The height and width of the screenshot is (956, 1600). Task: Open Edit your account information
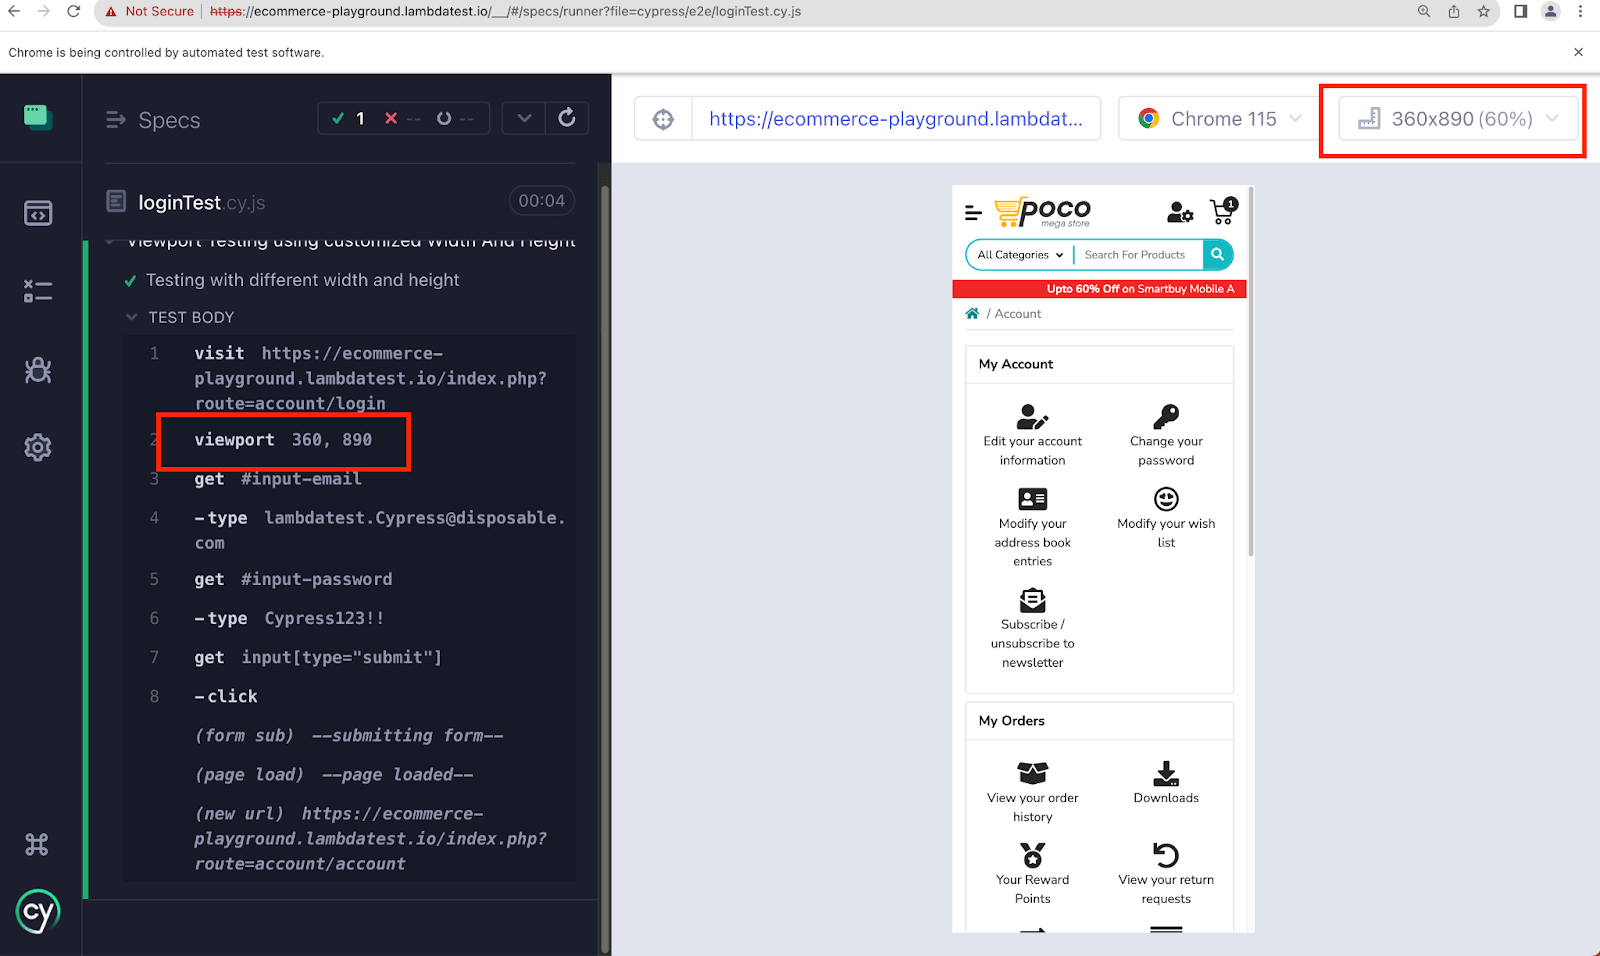click(1032, 433)
